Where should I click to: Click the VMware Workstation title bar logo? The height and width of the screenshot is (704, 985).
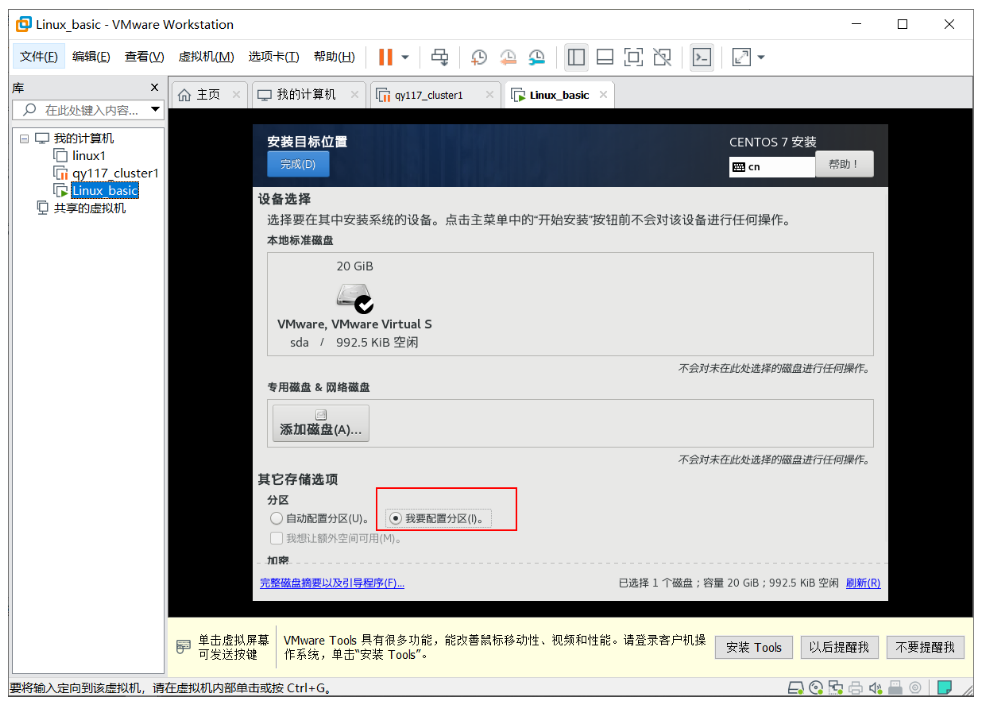point(23,24)
